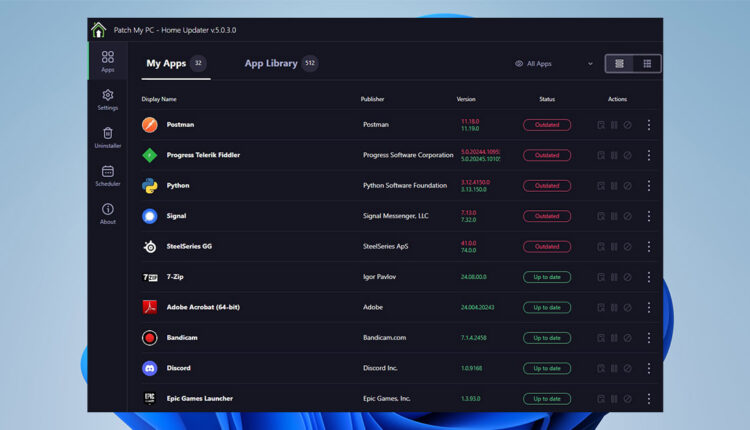This screenshot has height=430, width=750.
Task: Open the About page icon
Action: (107, 214)
